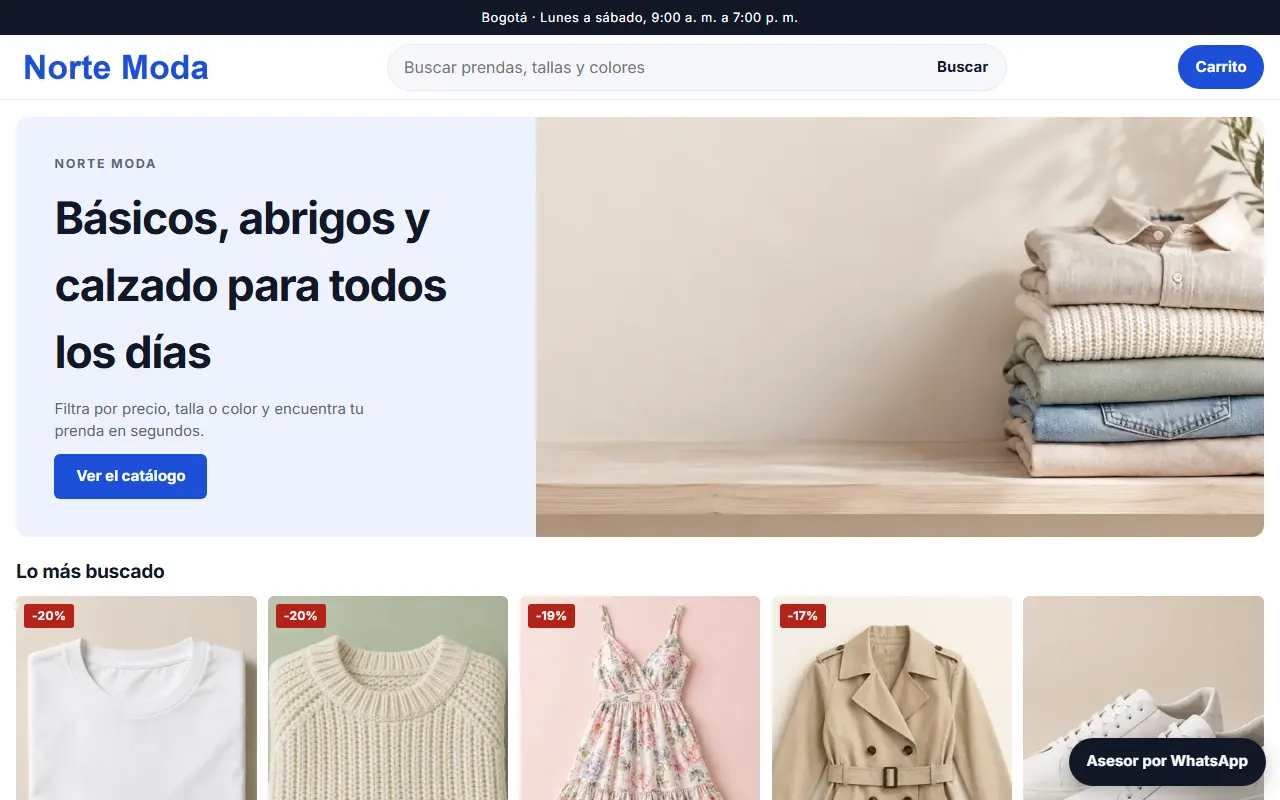Click the 'Lo más buscado' heading
This screenshot has width=1280, height=800.
coord(90,571)
